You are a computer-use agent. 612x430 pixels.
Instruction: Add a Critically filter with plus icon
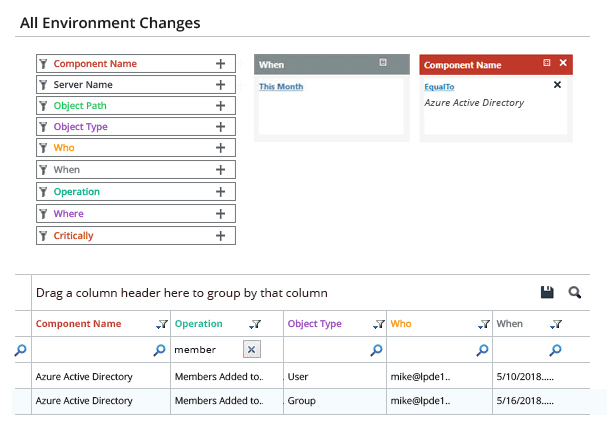pos(221,236)
